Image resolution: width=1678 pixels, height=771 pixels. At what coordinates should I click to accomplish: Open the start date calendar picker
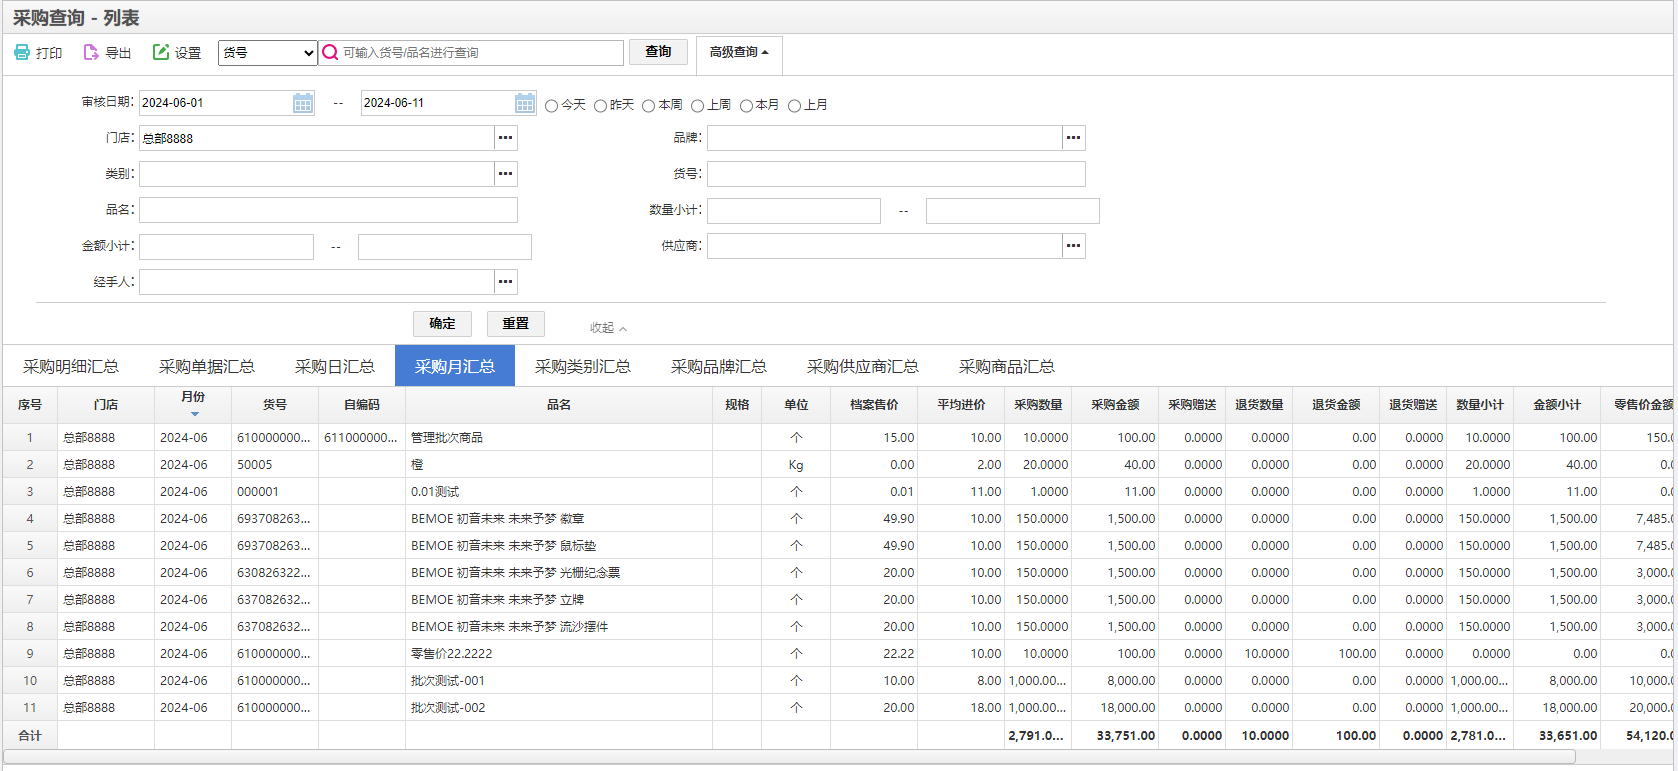(303, 103)
